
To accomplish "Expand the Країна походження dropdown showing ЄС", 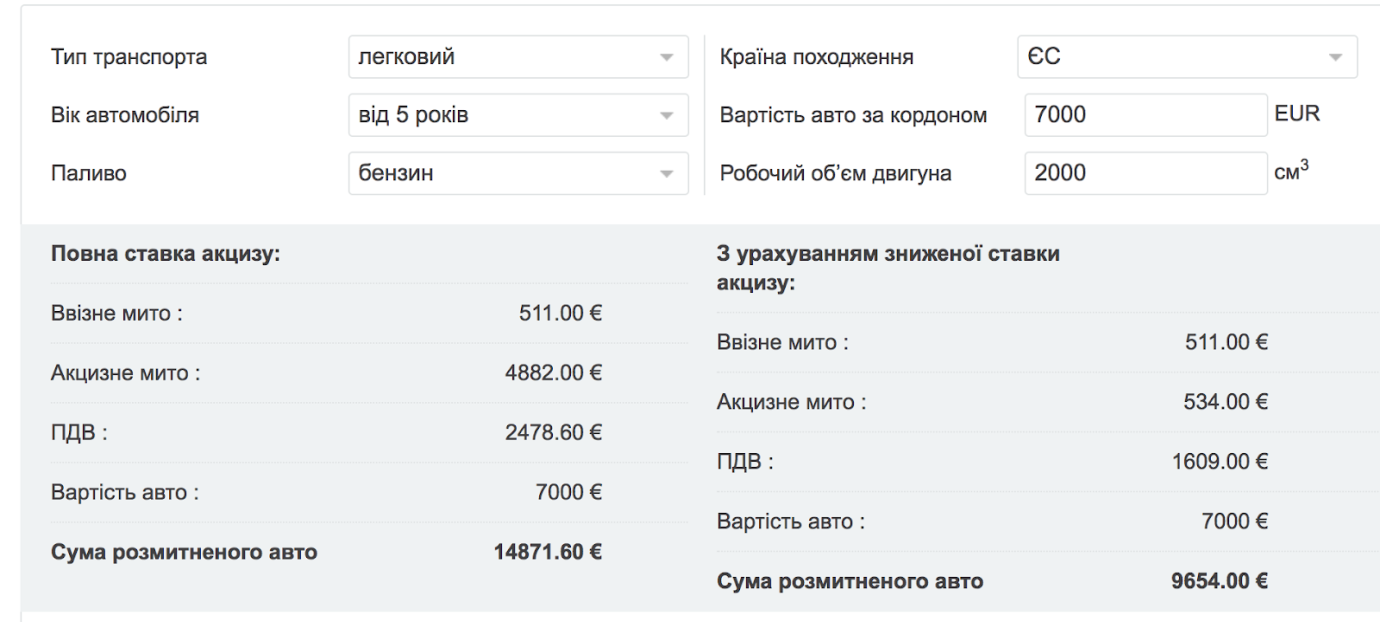I will [x=1187, y=56].
